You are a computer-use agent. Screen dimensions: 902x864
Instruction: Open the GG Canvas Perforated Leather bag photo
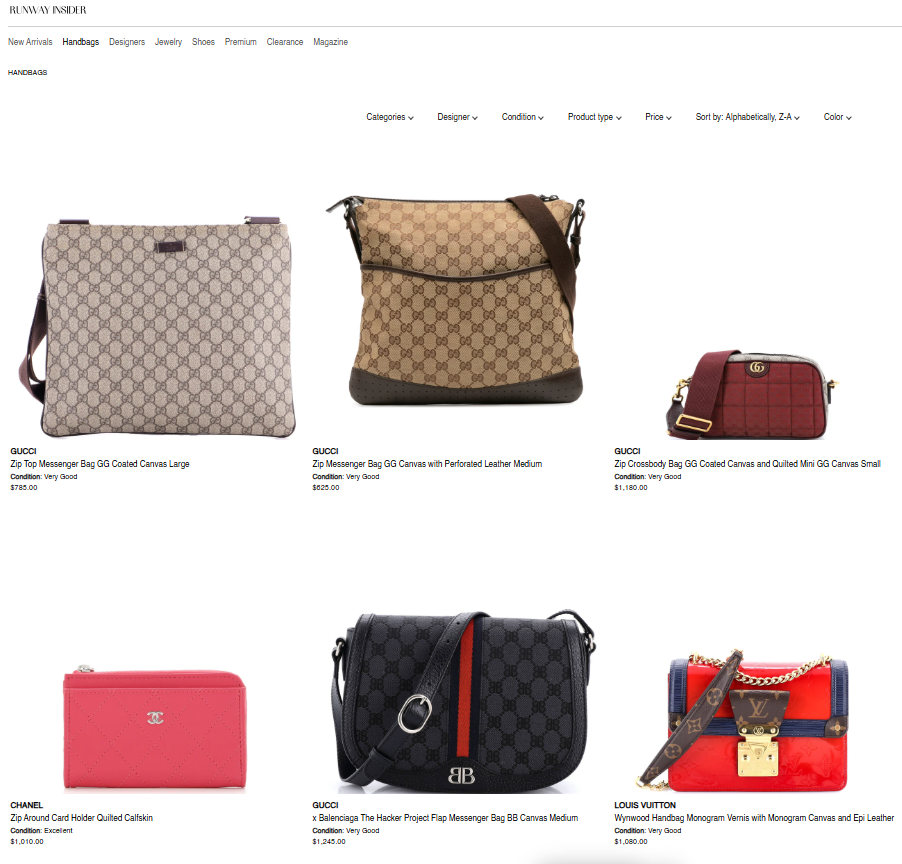point(456,299)
